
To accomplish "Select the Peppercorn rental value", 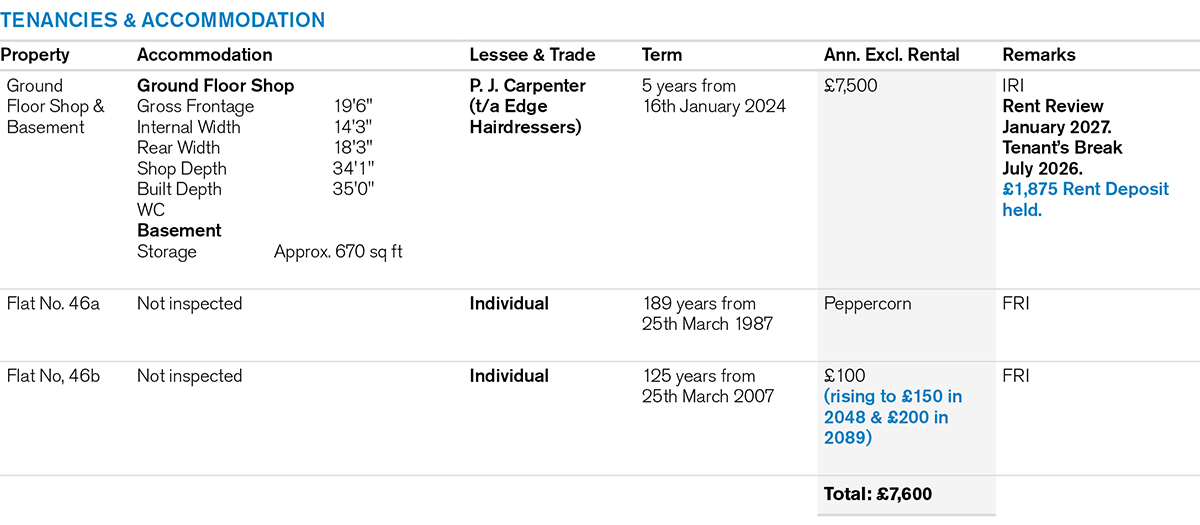I will [867, 303].
